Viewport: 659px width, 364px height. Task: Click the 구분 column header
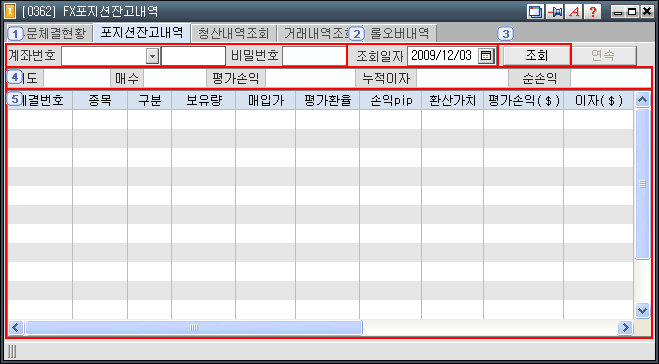point(150,100)
